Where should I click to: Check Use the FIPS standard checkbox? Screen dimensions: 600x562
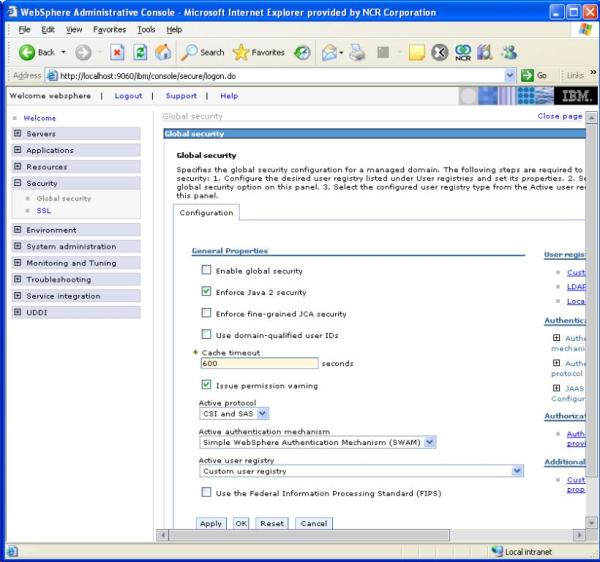[206, 492]
